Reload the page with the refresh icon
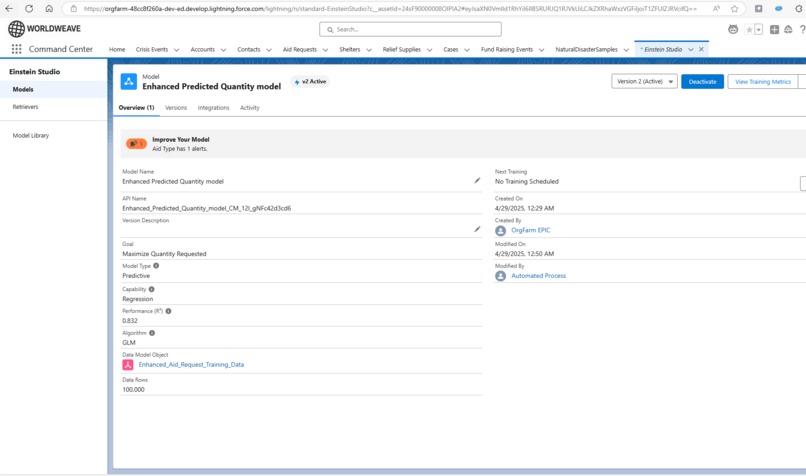This screenshot has height=476, width=806. click(29, 8)
